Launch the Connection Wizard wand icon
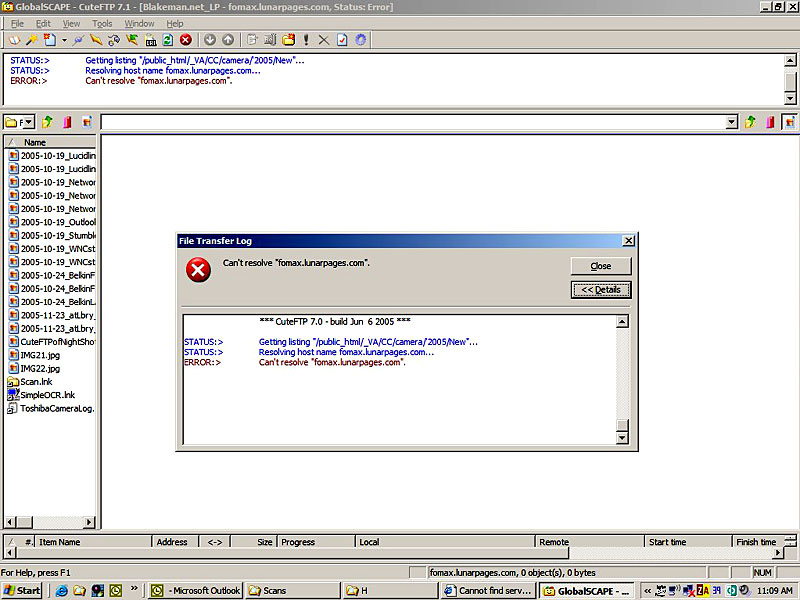This screenshot has height=600, width=800. 31,40
